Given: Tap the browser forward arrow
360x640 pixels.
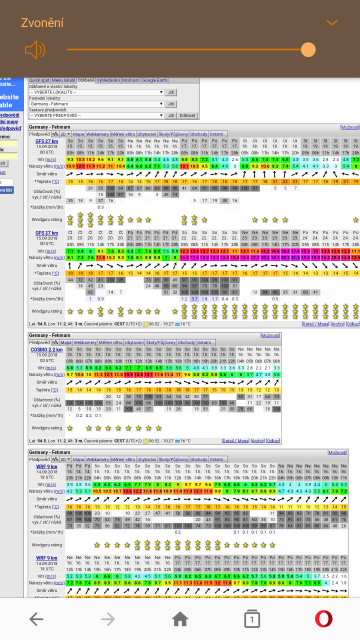Looking at the screenshot, I should tap(108, 619).
